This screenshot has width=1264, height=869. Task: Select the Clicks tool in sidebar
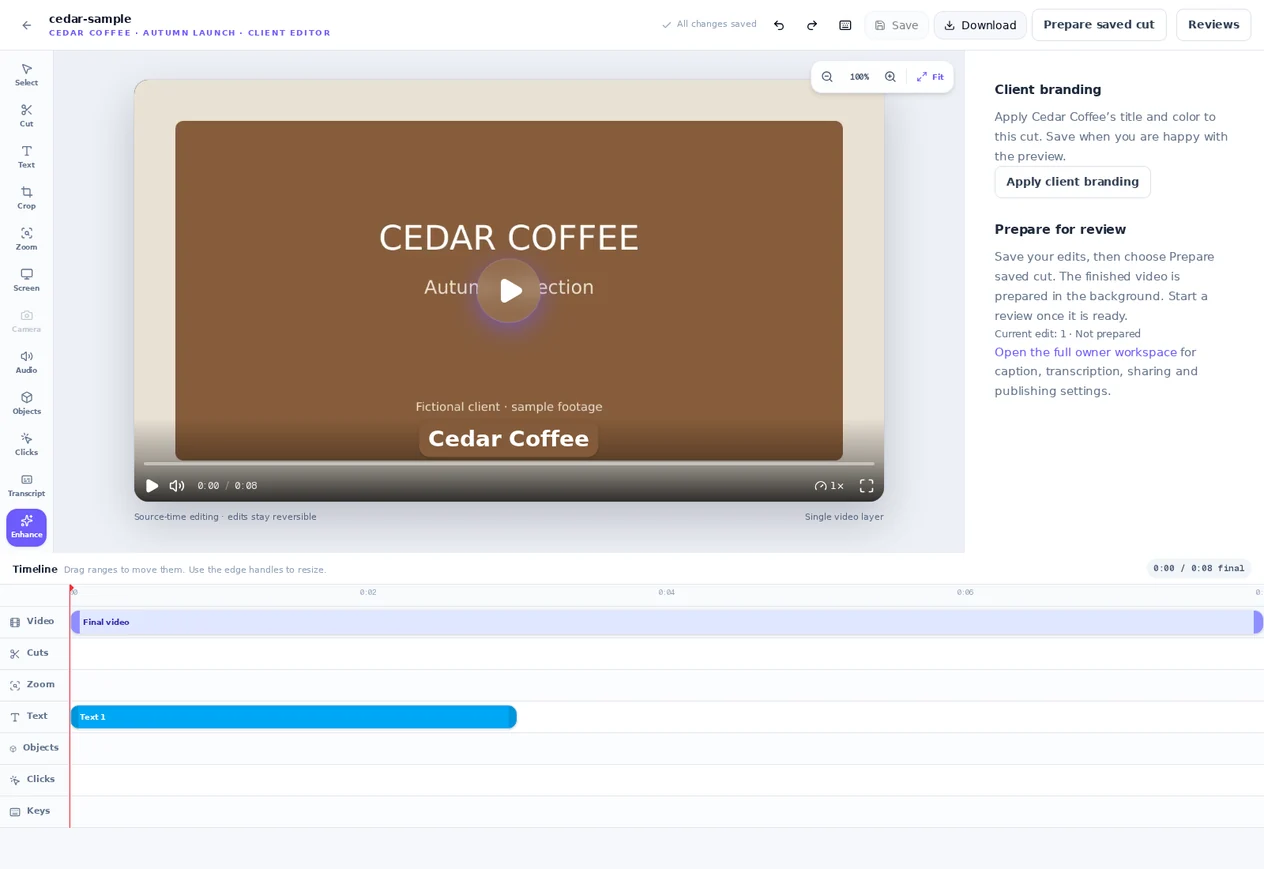(x=26, y=443)
